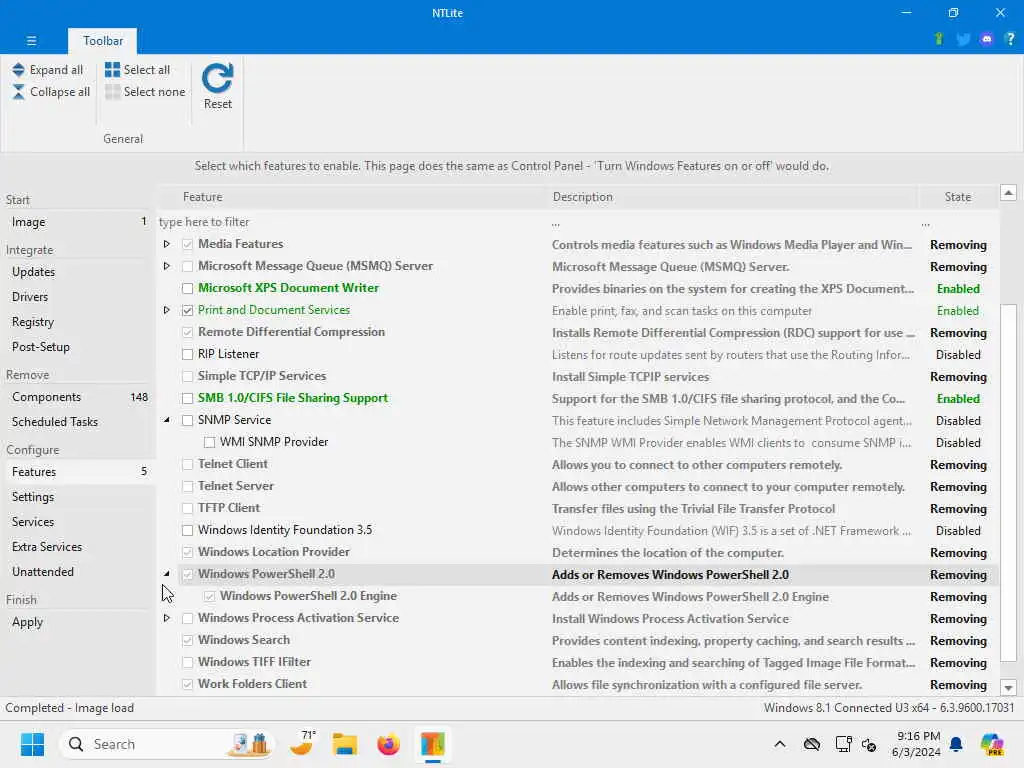
Task: Go to the Apply page
Action: [x=78, y=622]
